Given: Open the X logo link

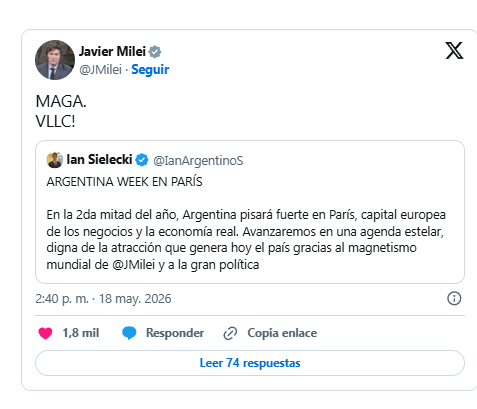Looking at the screenshot, I should pos(454,51).
